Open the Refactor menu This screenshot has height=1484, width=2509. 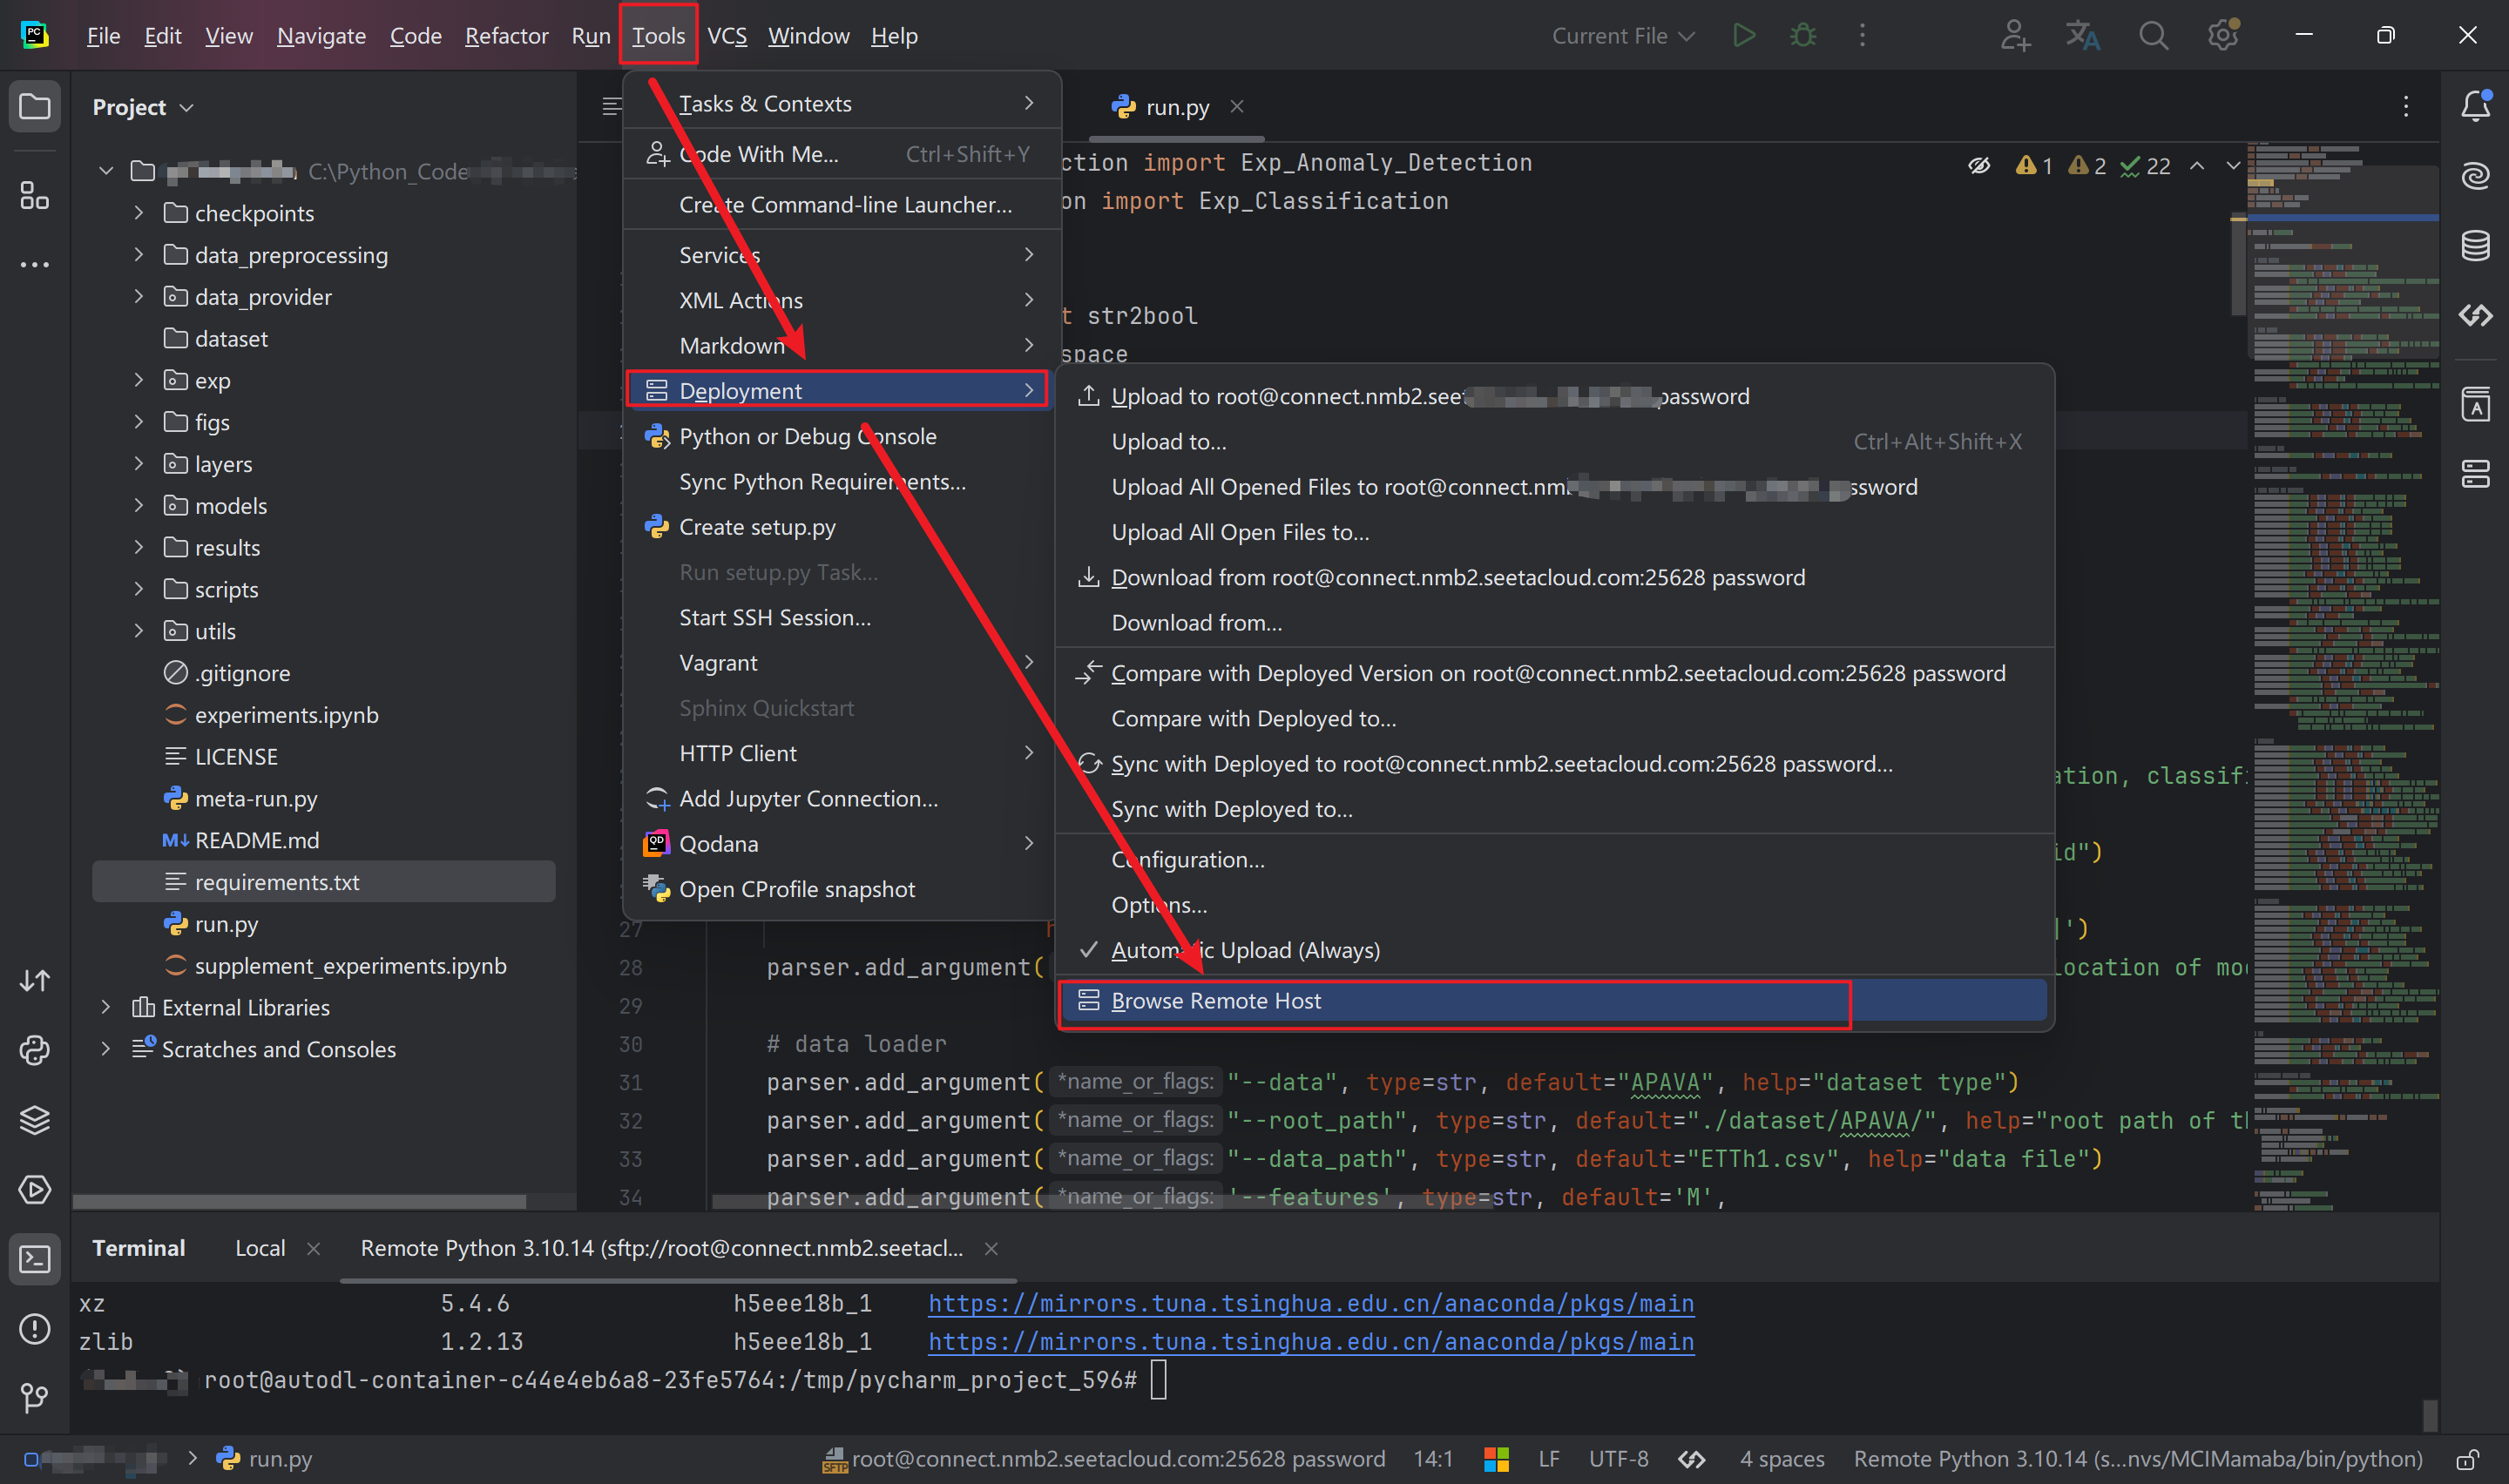(x=506, y=36)
